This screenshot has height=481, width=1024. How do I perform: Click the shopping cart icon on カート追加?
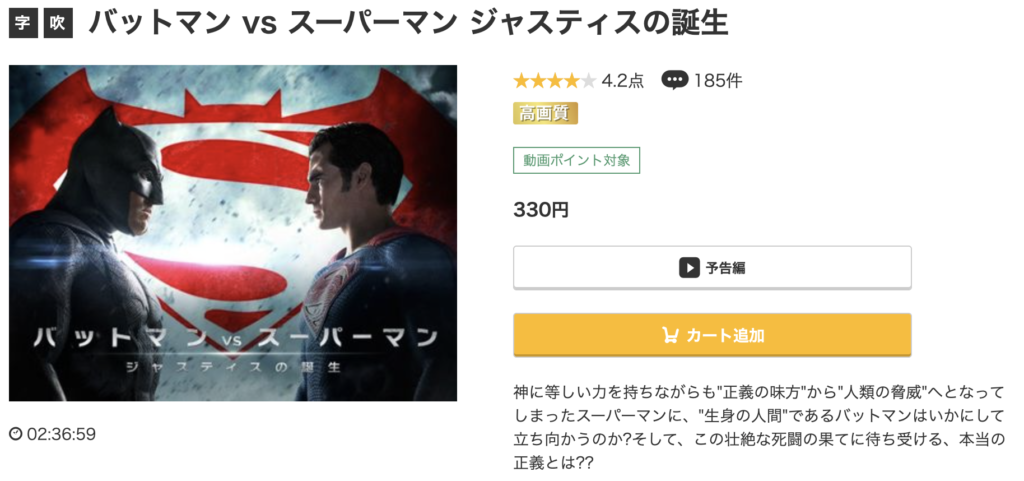click(670, 335)
